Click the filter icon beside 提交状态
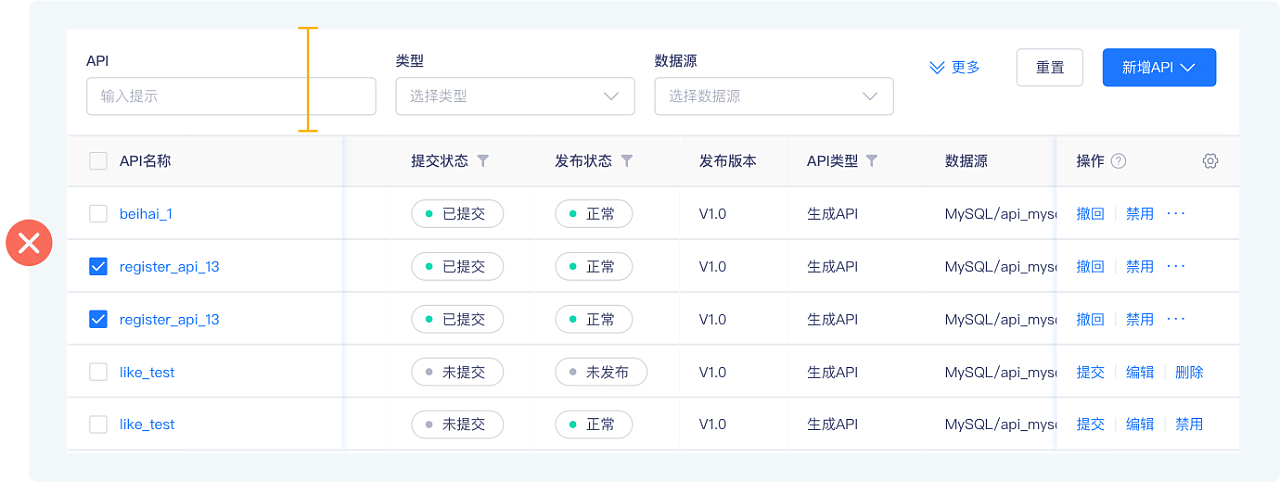 tap(483, 161)
